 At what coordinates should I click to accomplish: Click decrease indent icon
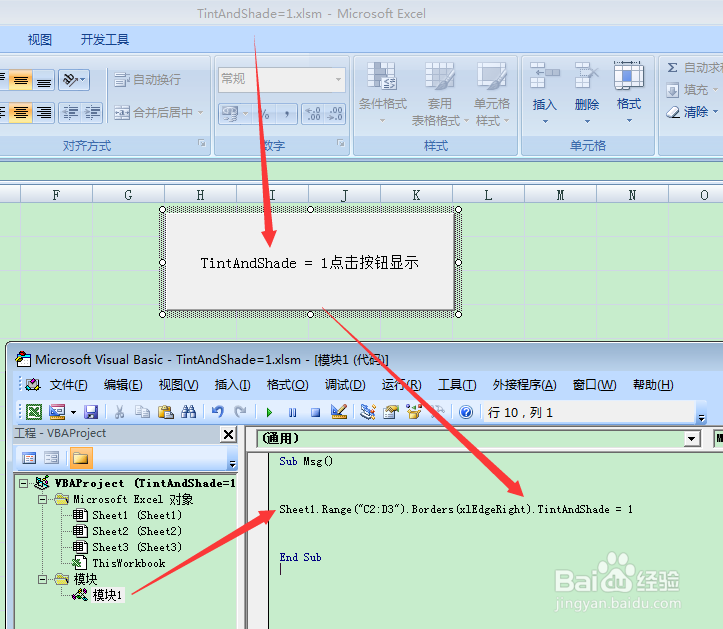coord(70,113)
